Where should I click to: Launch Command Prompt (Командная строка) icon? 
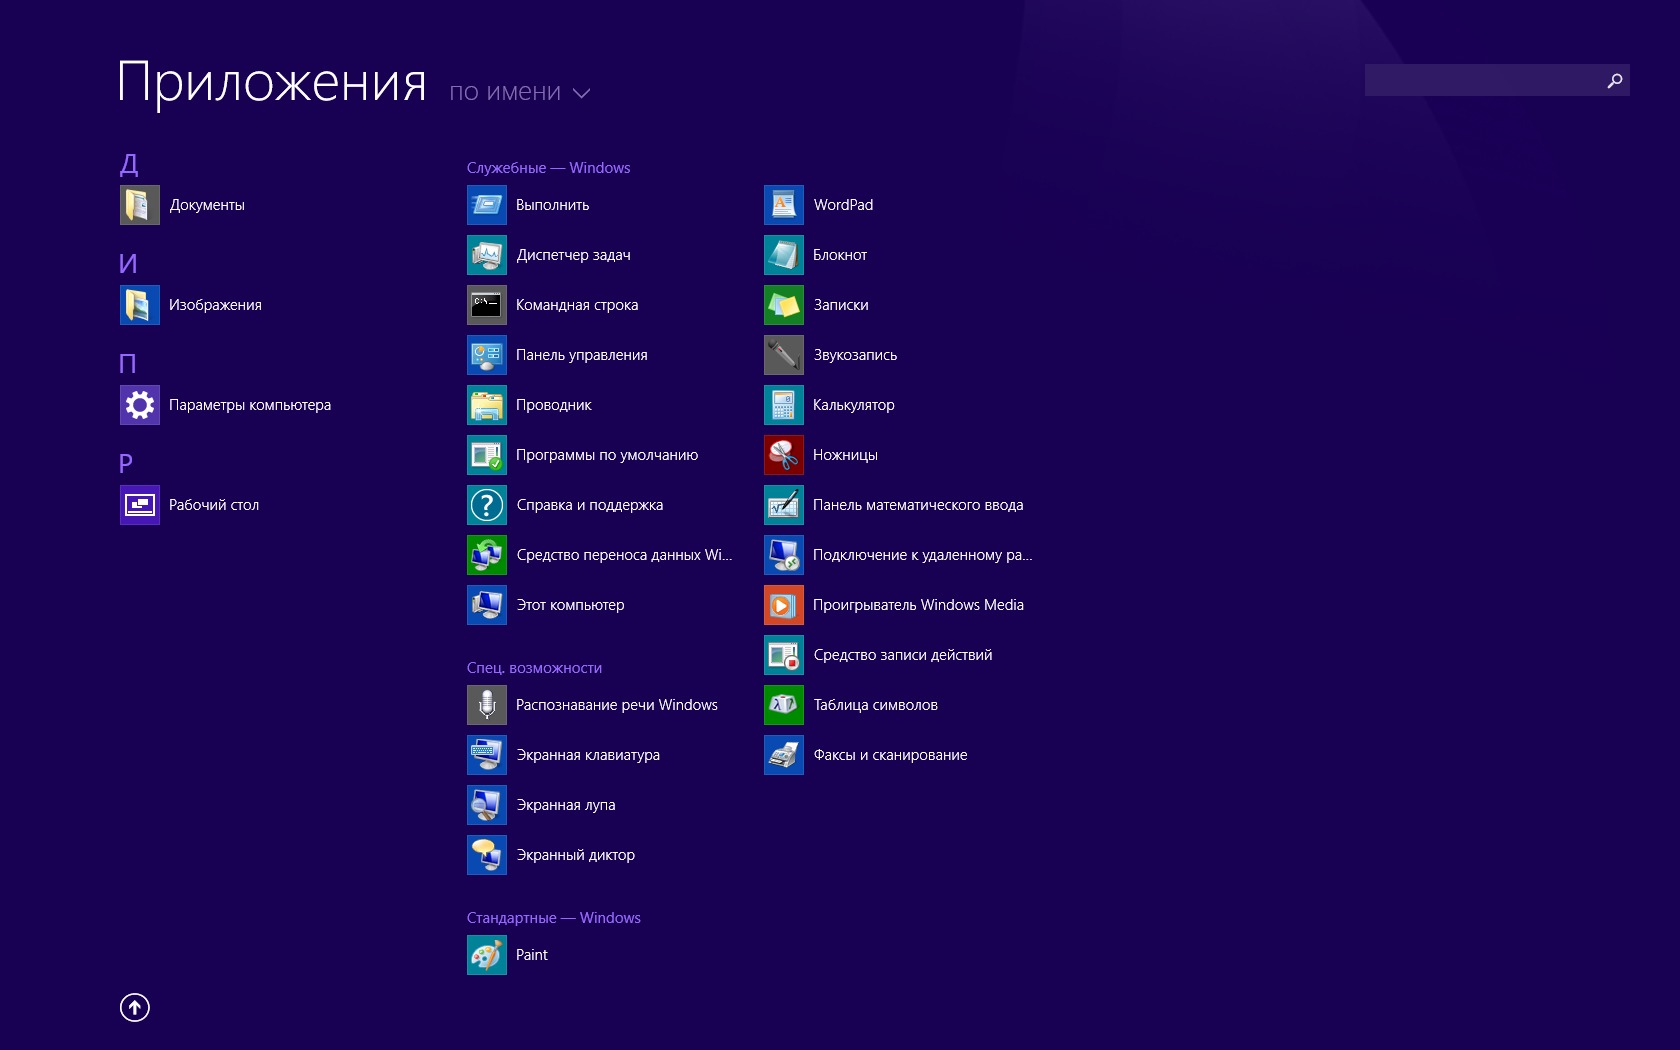486,305
